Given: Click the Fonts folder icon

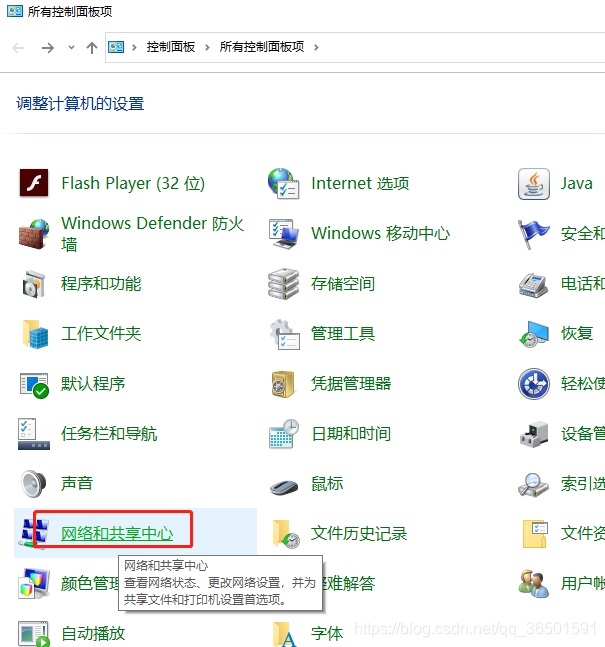Looking at the screenshot, I should pyautogui.click(x=285, y=635).
